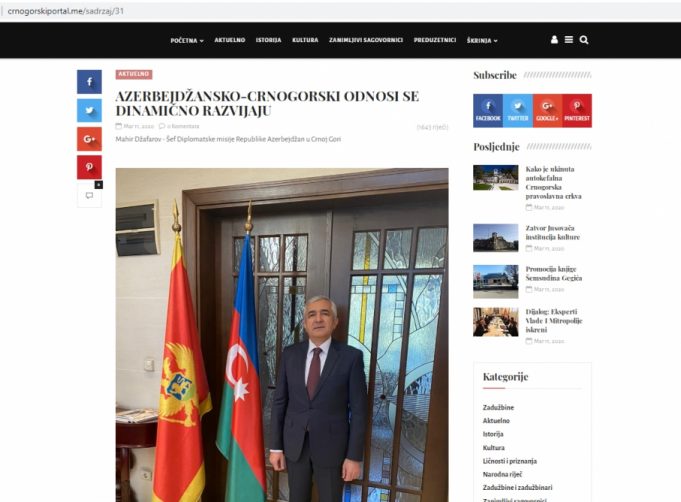Image resolution: width=681 pixels, height=502 pixels.
Task: Select Zadužbine in Kategorije list
Action: tap(498, 407)
